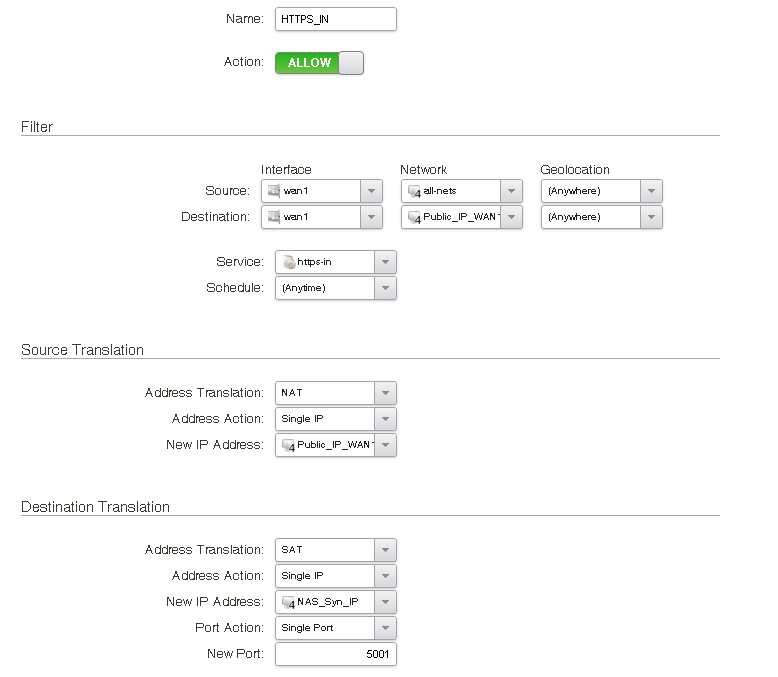778x677 pixels.
Task: Click the Public_IP_WAN icon in Destination network
Action: [x=414, y=217]
